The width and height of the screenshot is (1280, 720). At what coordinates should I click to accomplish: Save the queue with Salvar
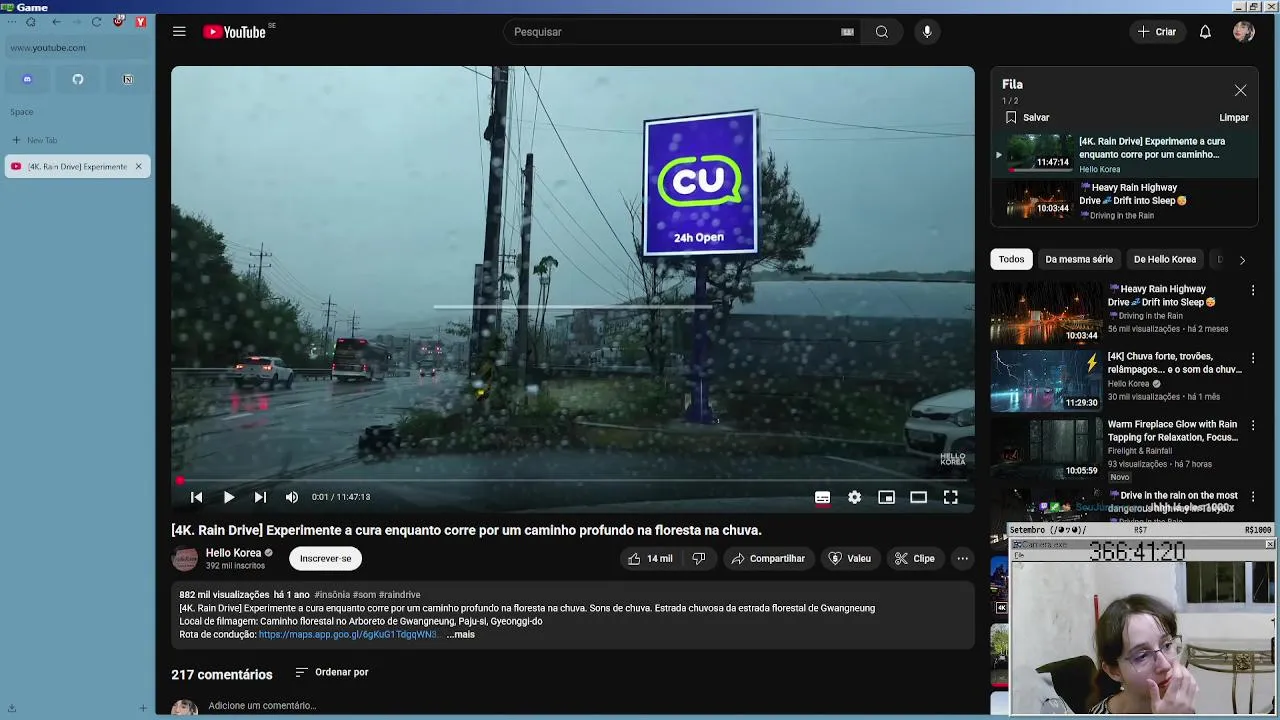pyautogui.click(x=1027, y=118)
